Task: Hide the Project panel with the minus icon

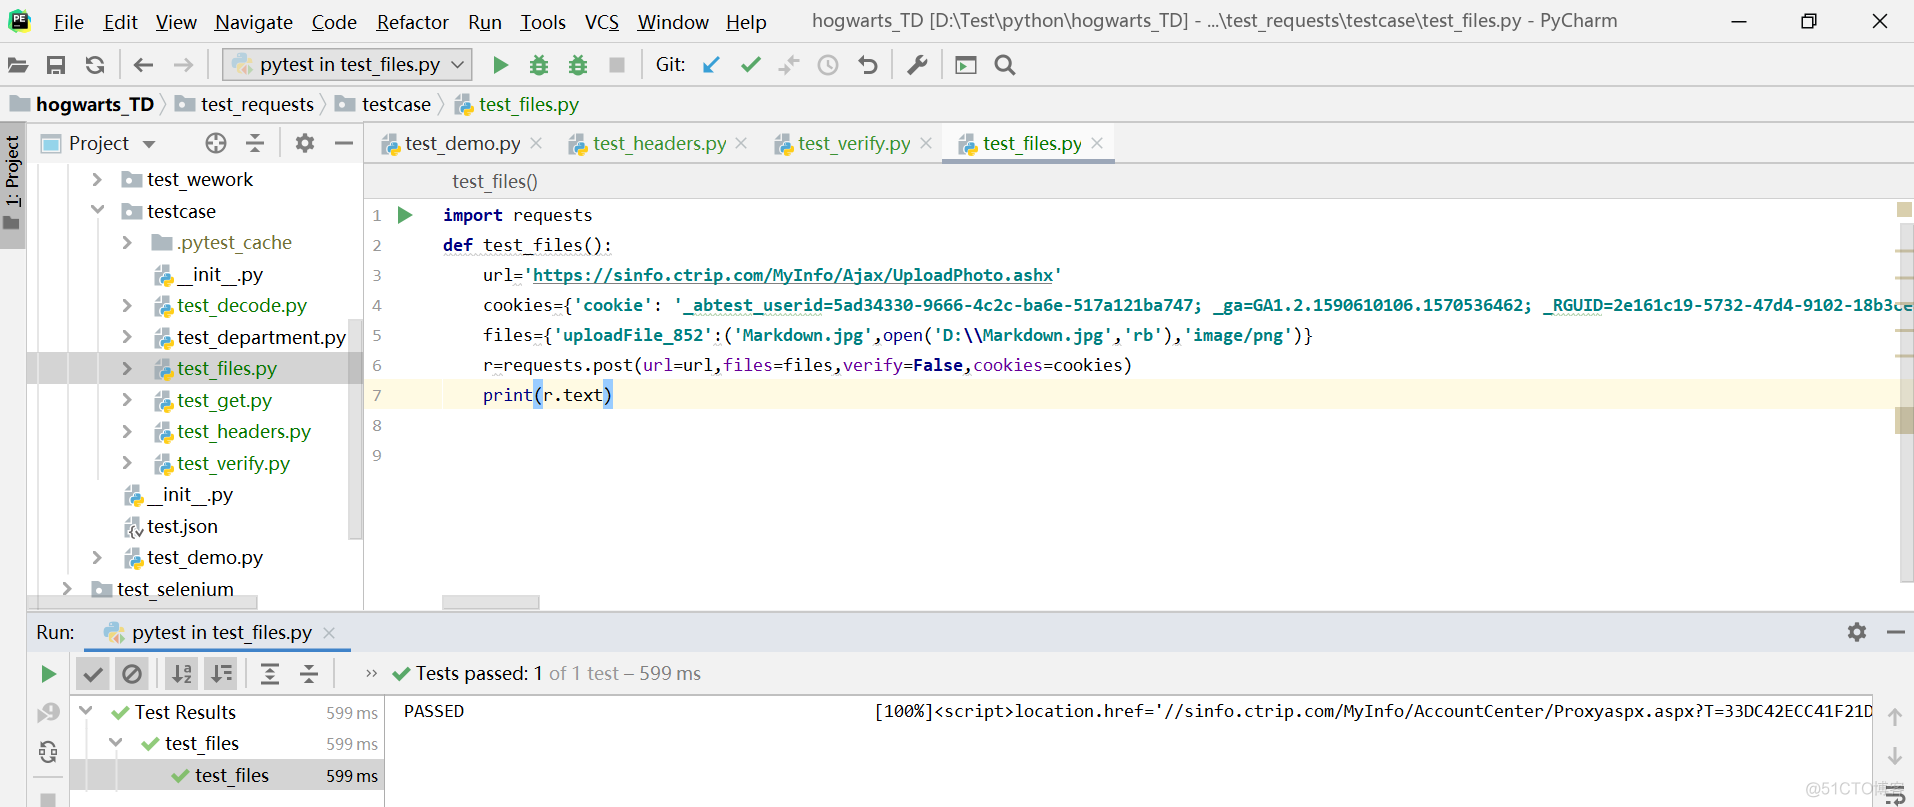Action: coord(344,143)
